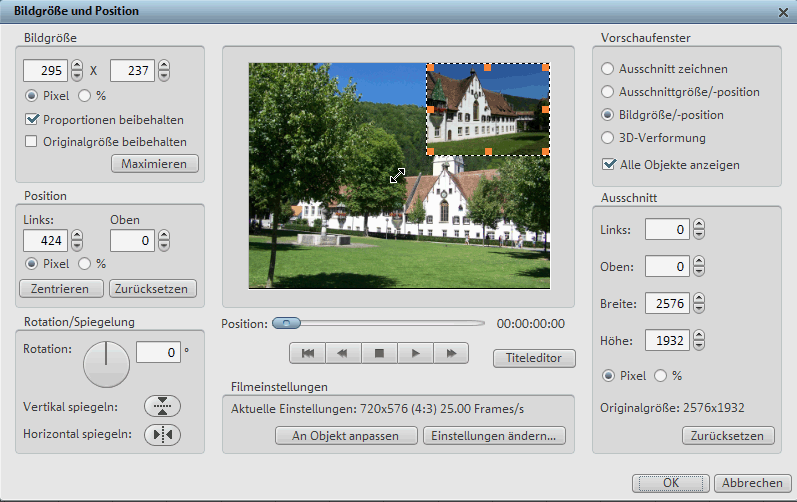
Task: Click stepper for Ausschnitt Links
Action: click(699, 229)
